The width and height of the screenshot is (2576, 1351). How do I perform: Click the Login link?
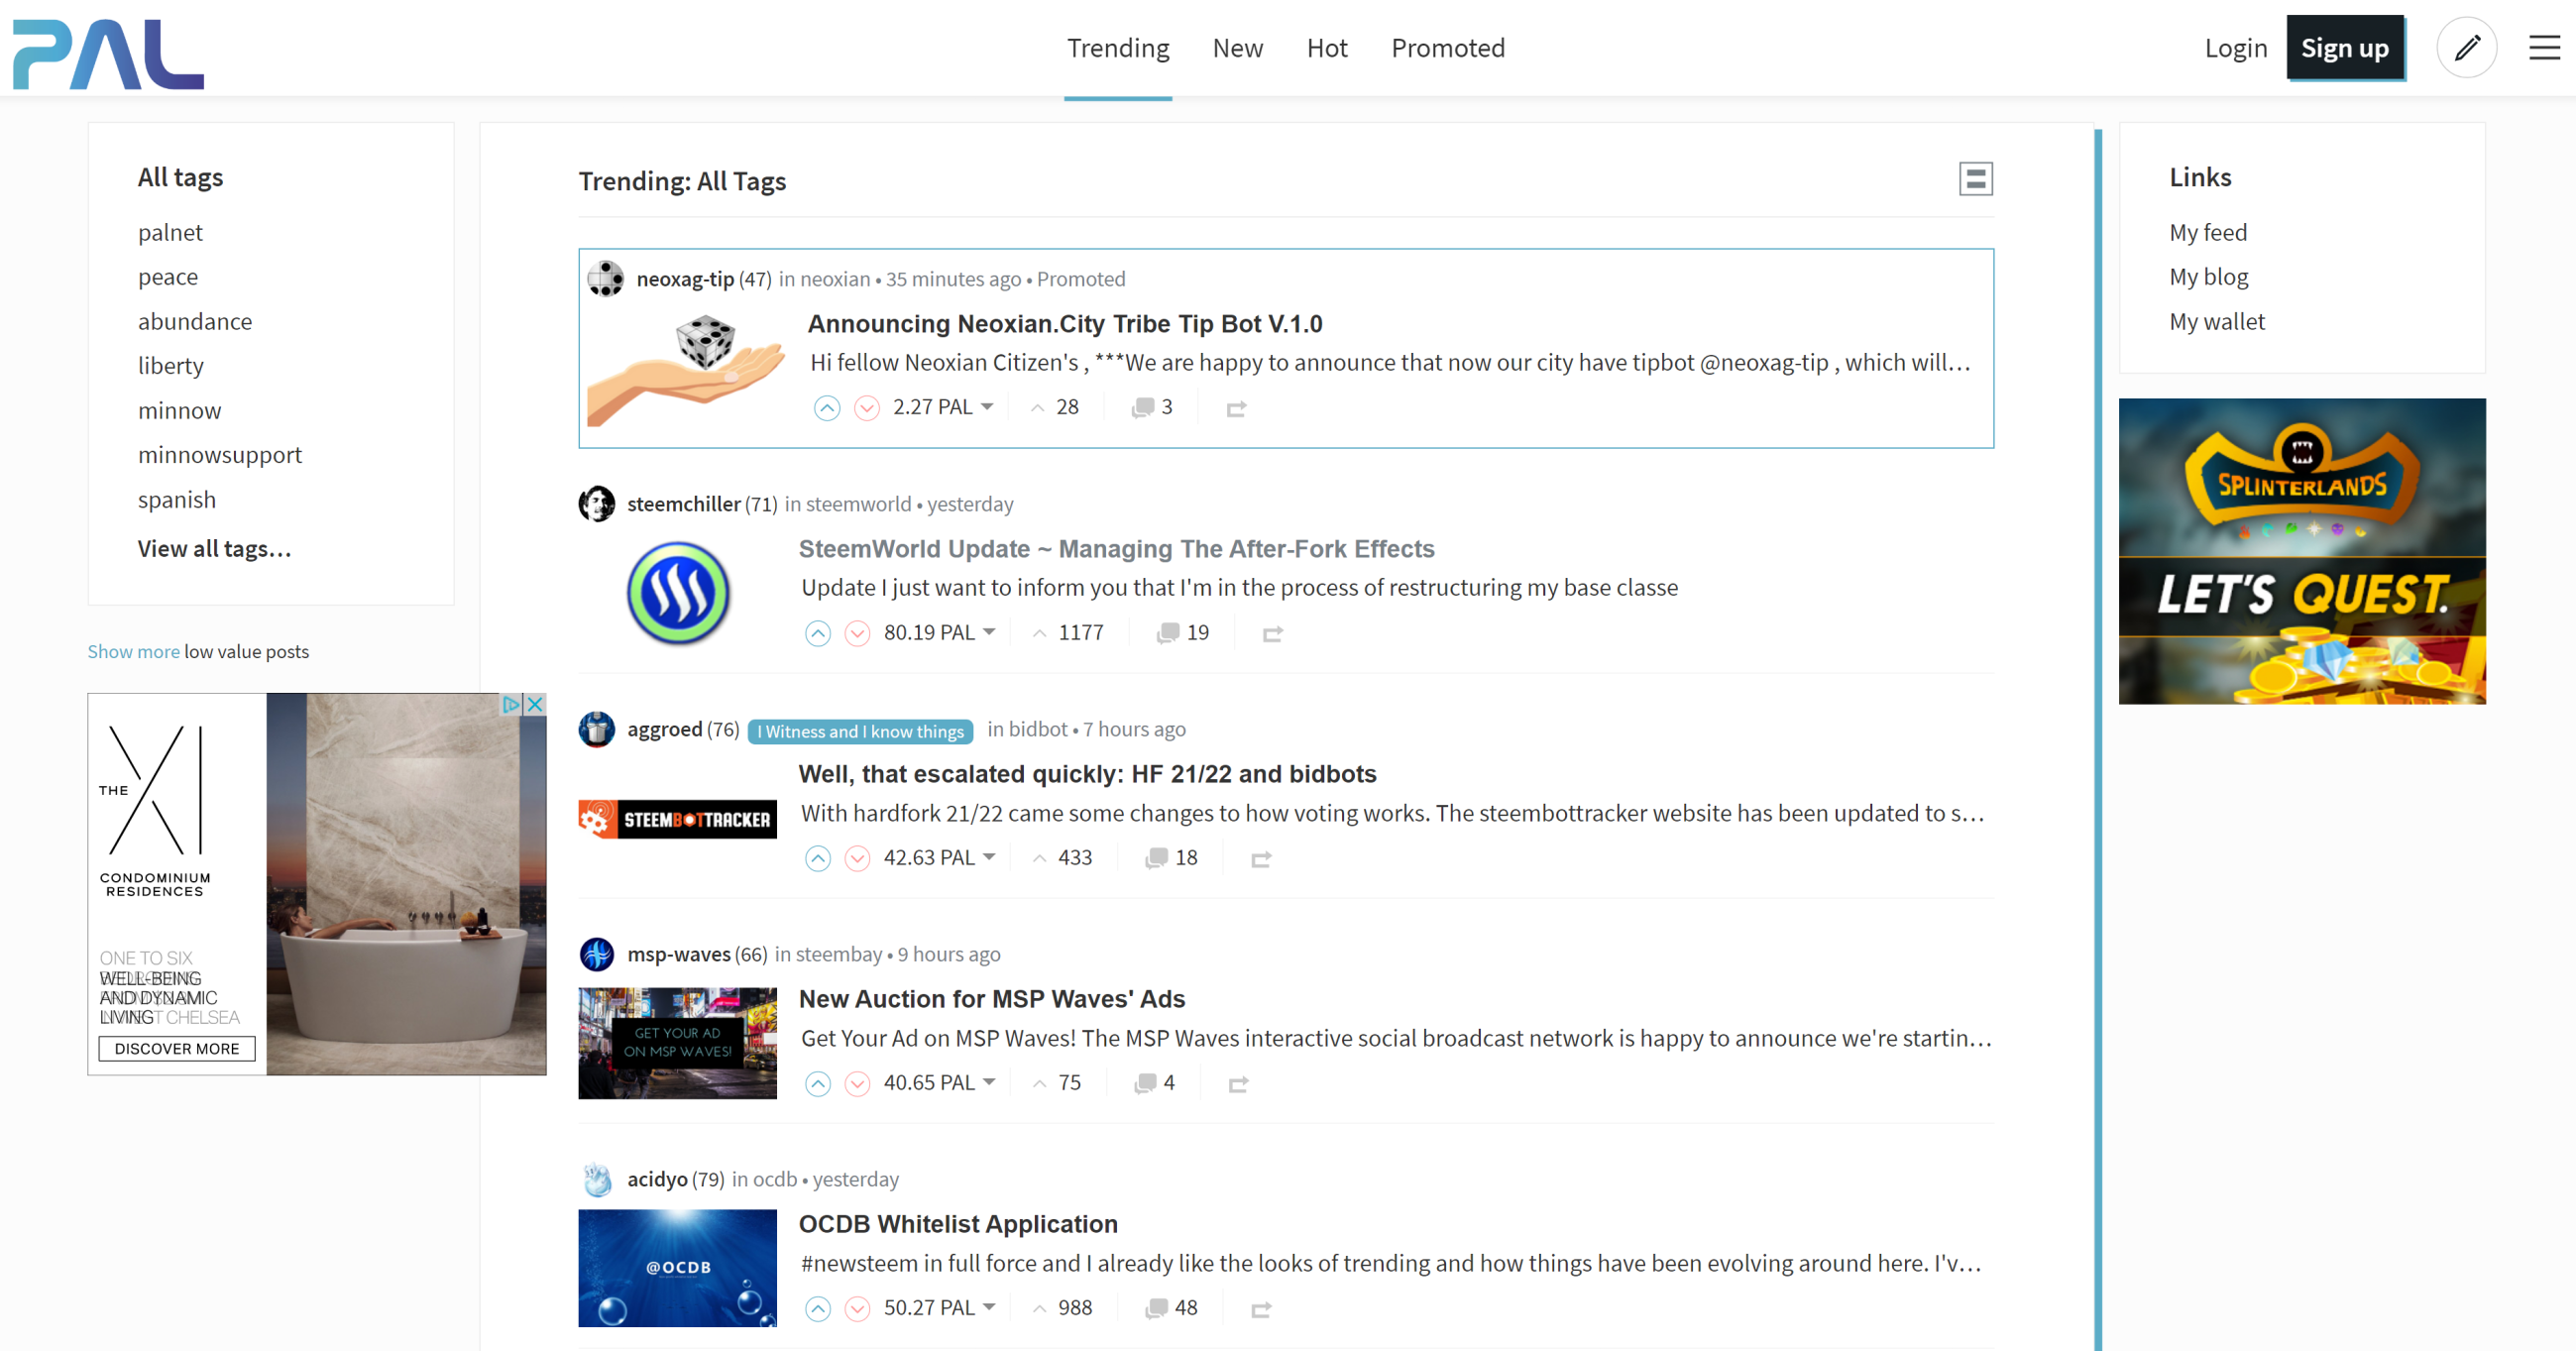click(2236, 48)
